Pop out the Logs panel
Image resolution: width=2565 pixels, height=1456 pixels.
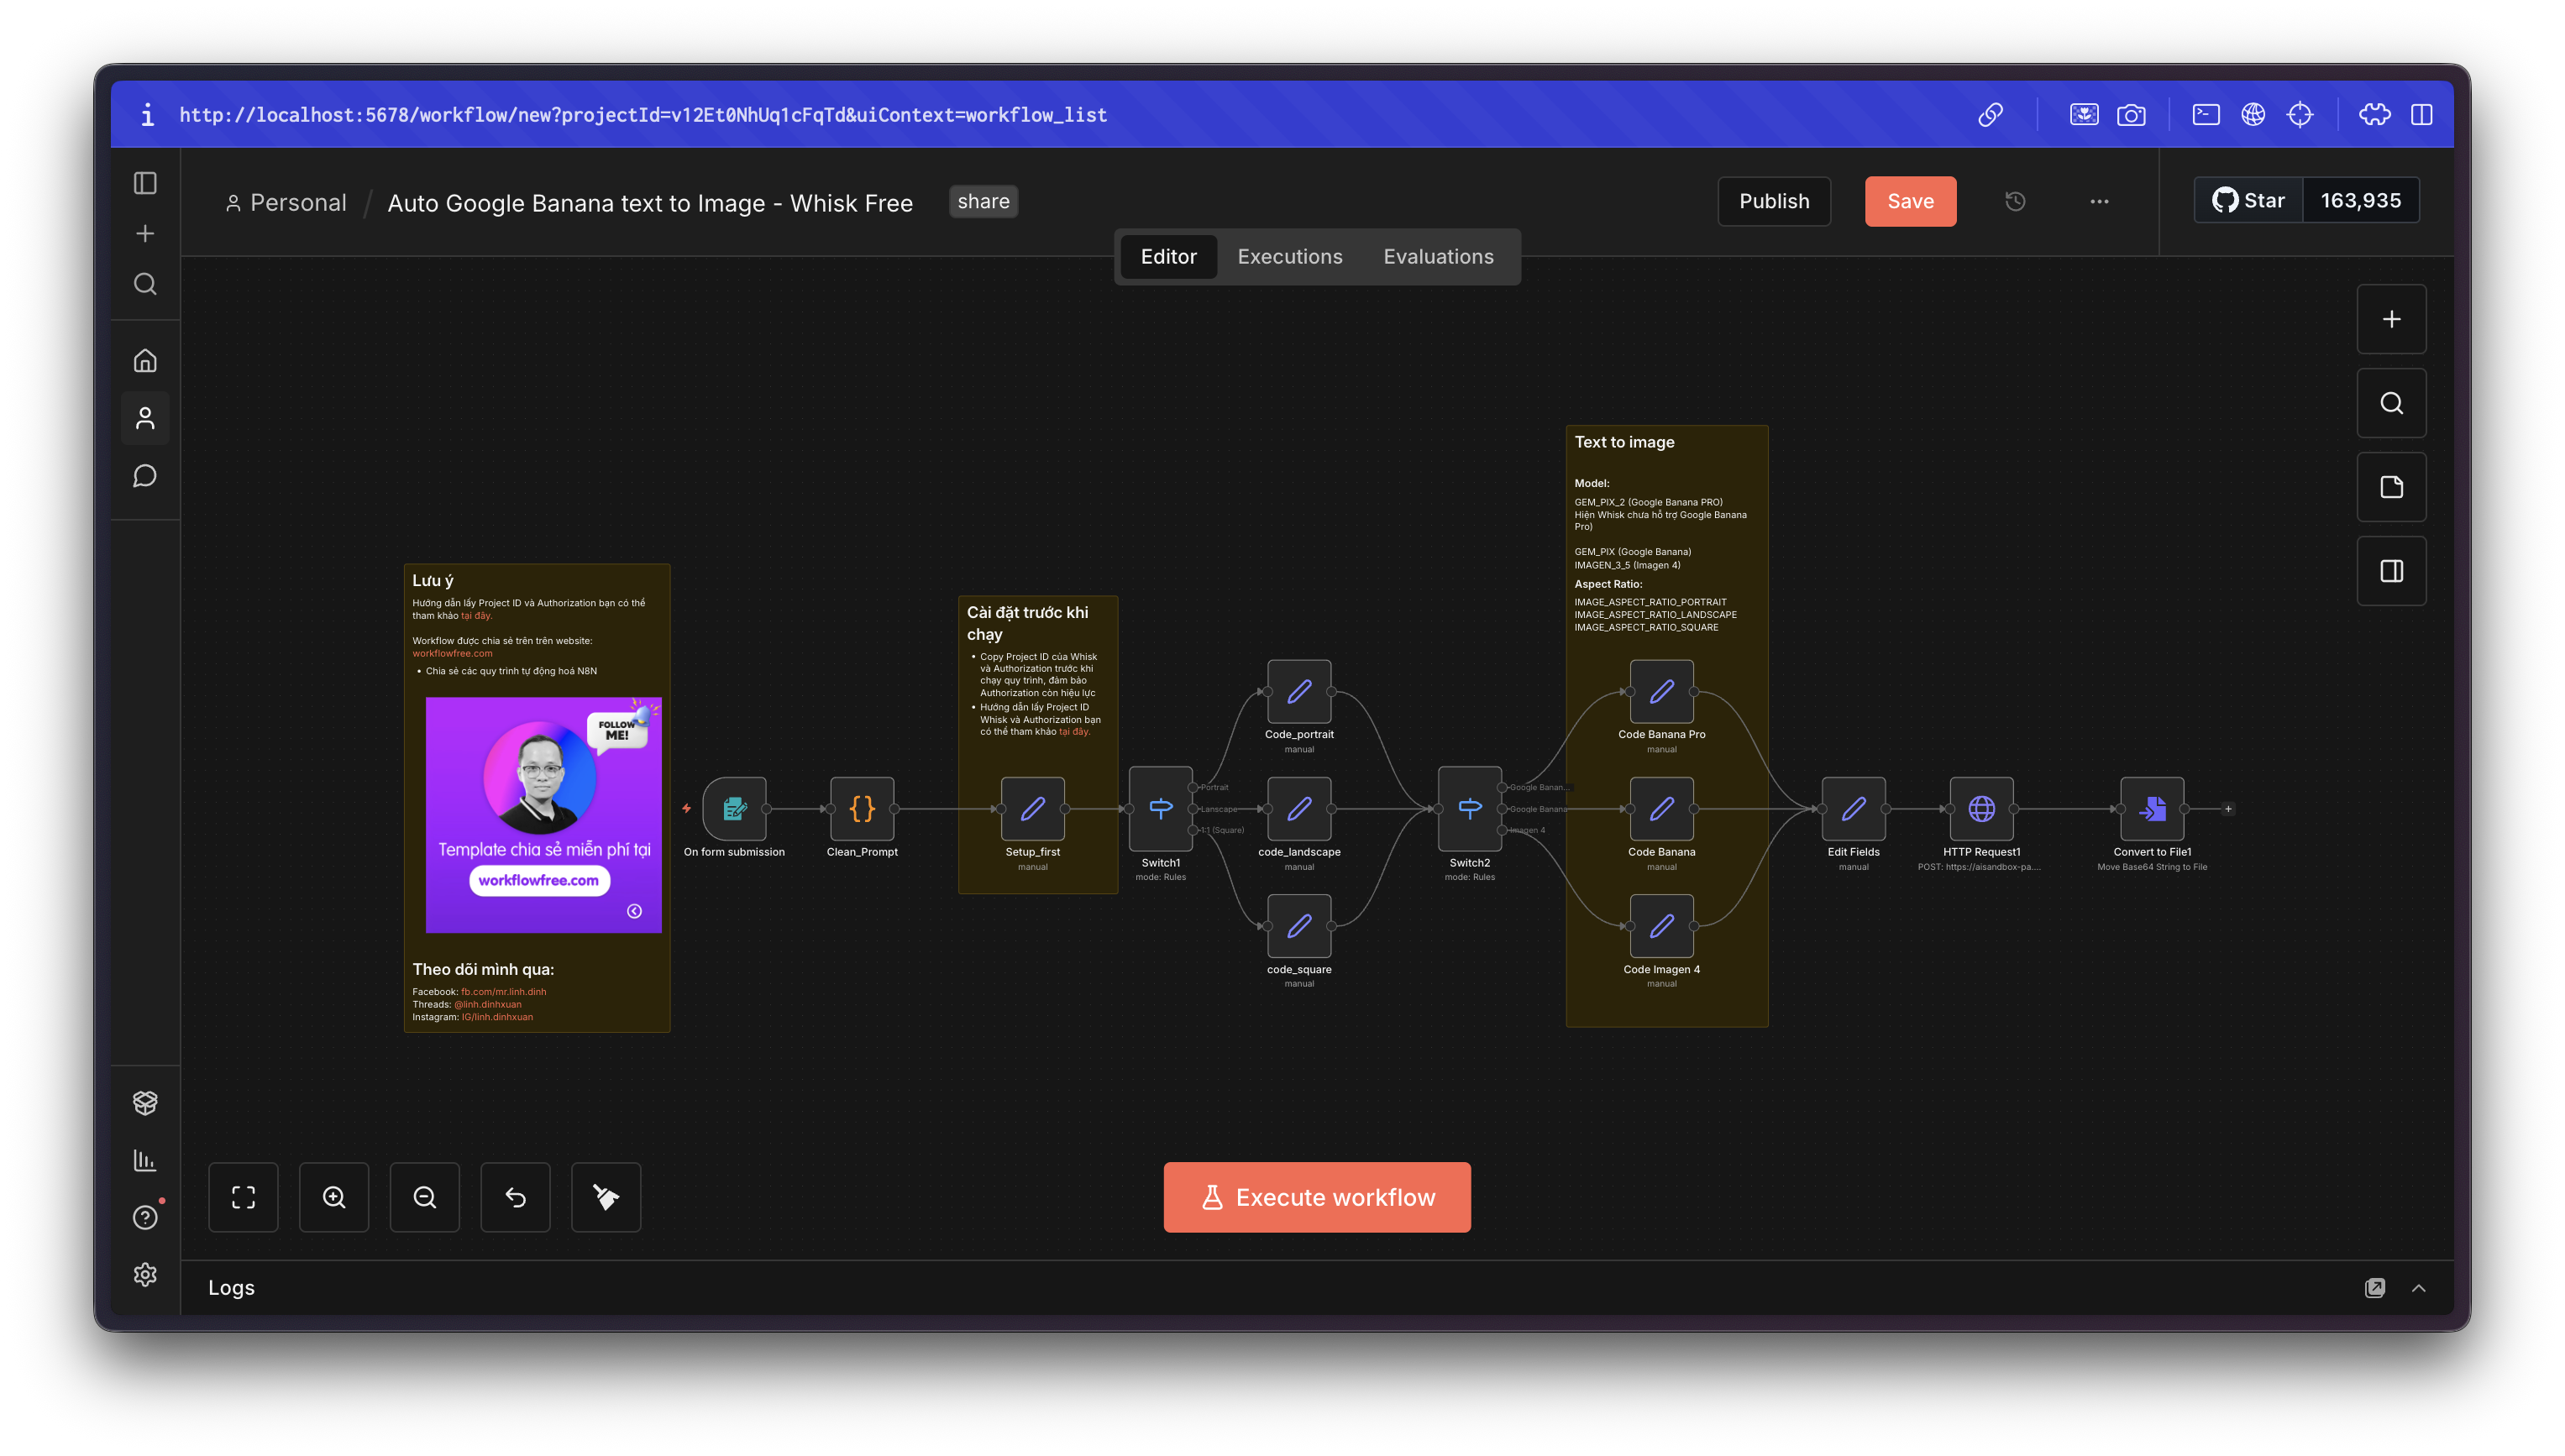(2376, 1287)
